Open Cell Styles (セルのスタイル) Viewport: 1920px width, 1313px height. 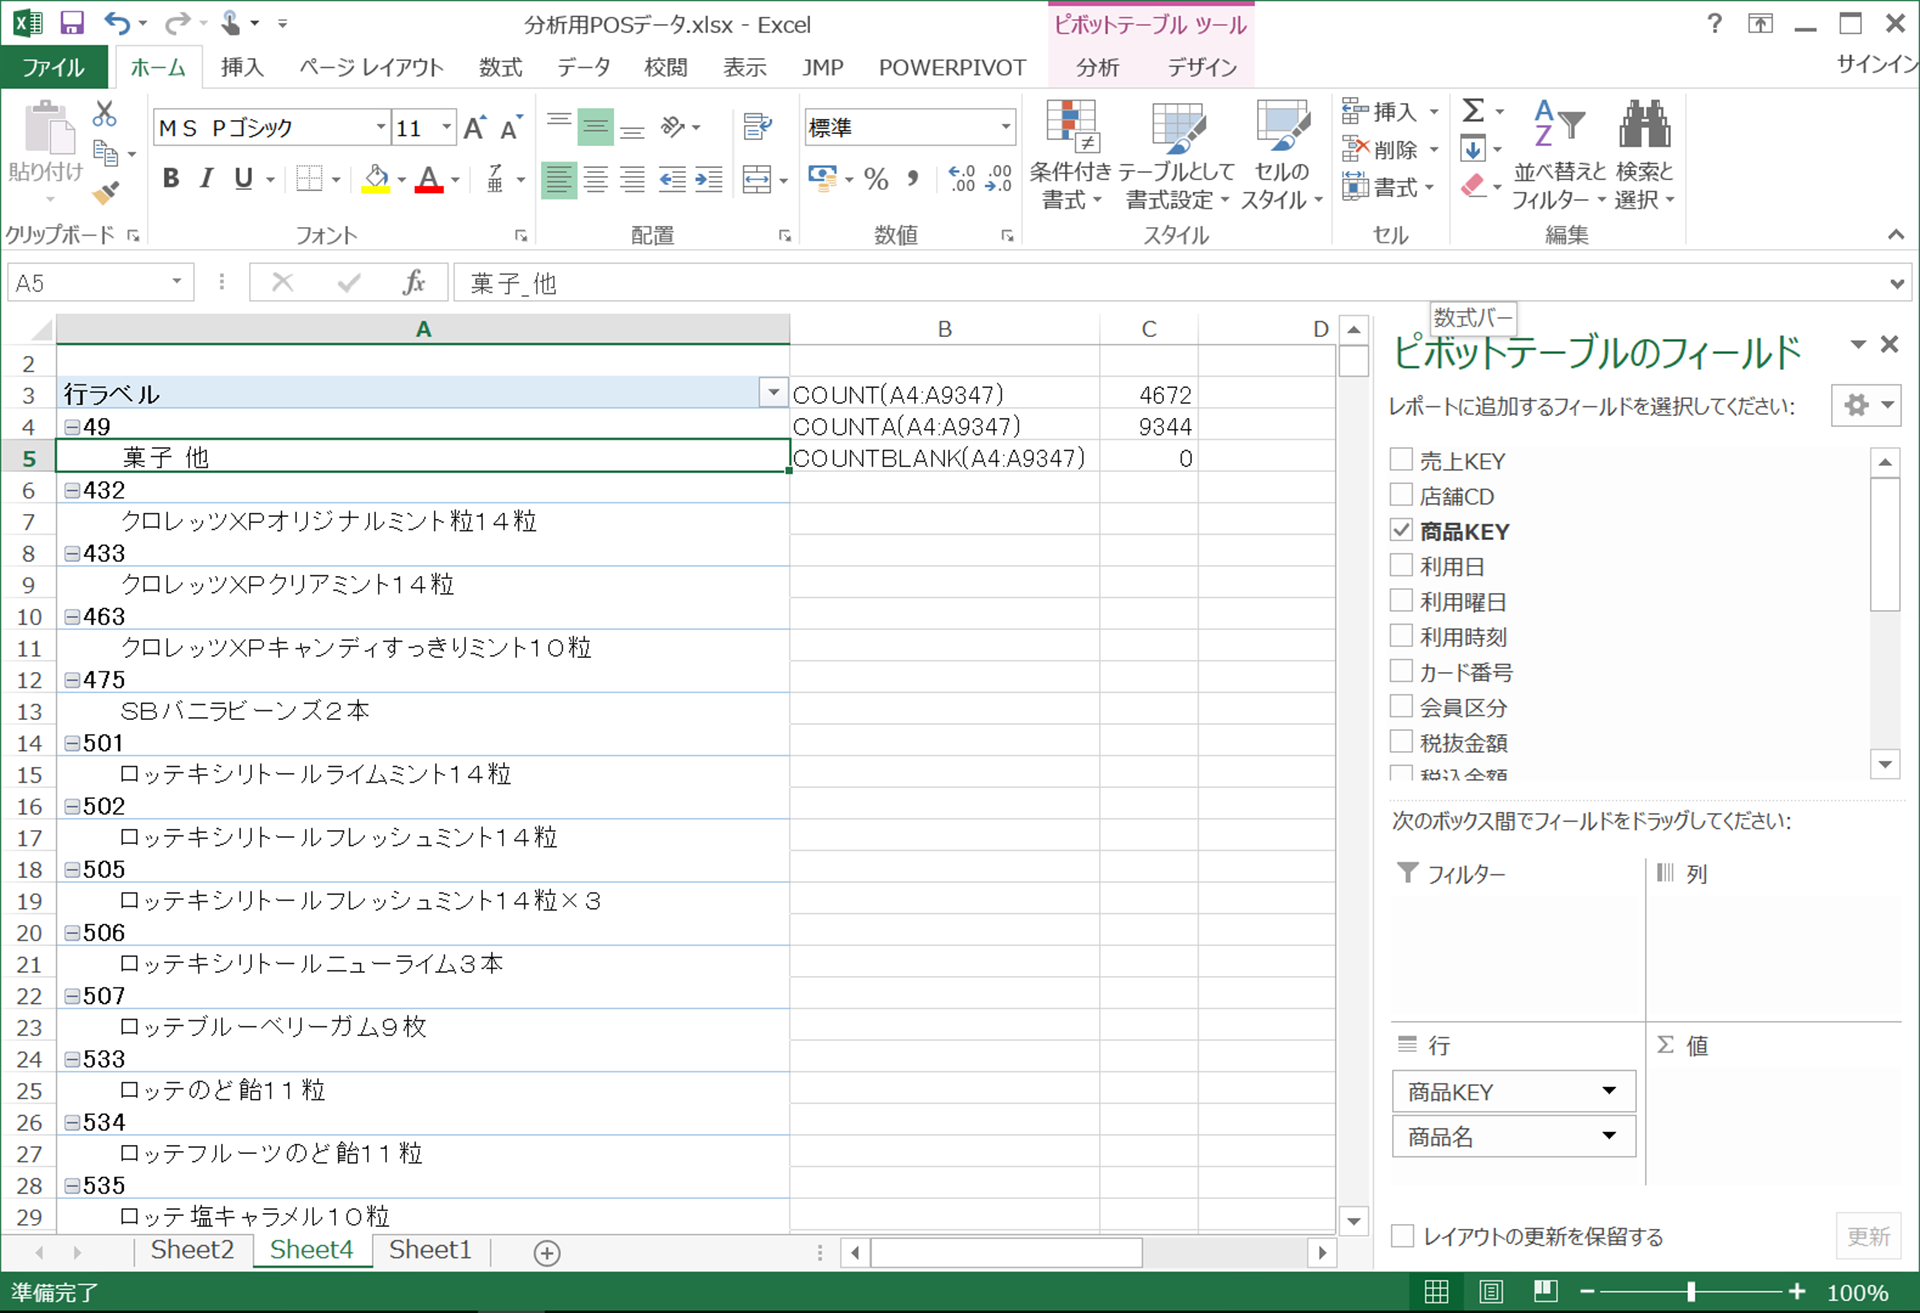(1281, 156)
